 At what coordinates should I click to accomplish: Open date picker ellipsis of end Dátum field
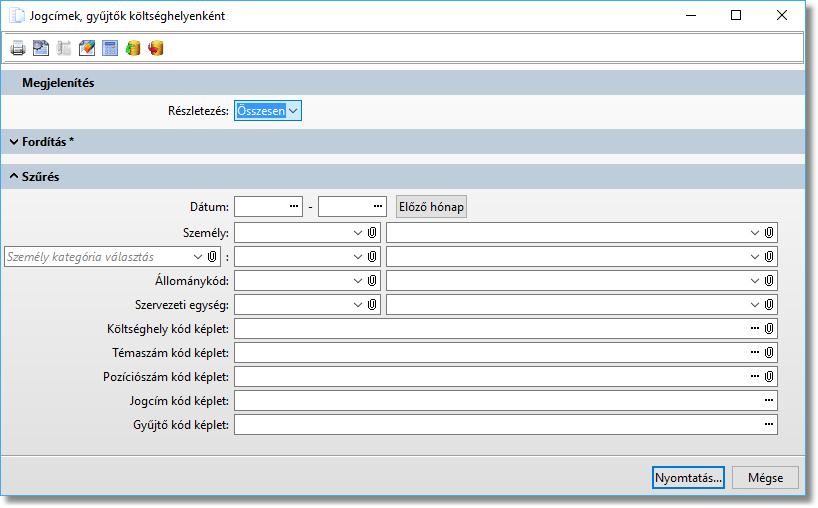378,207
